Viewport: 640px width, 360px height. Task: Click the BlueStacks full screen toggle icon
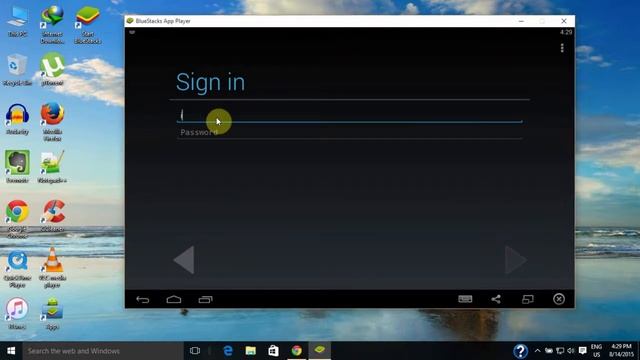pyautogui.click(x=527, y=300)
